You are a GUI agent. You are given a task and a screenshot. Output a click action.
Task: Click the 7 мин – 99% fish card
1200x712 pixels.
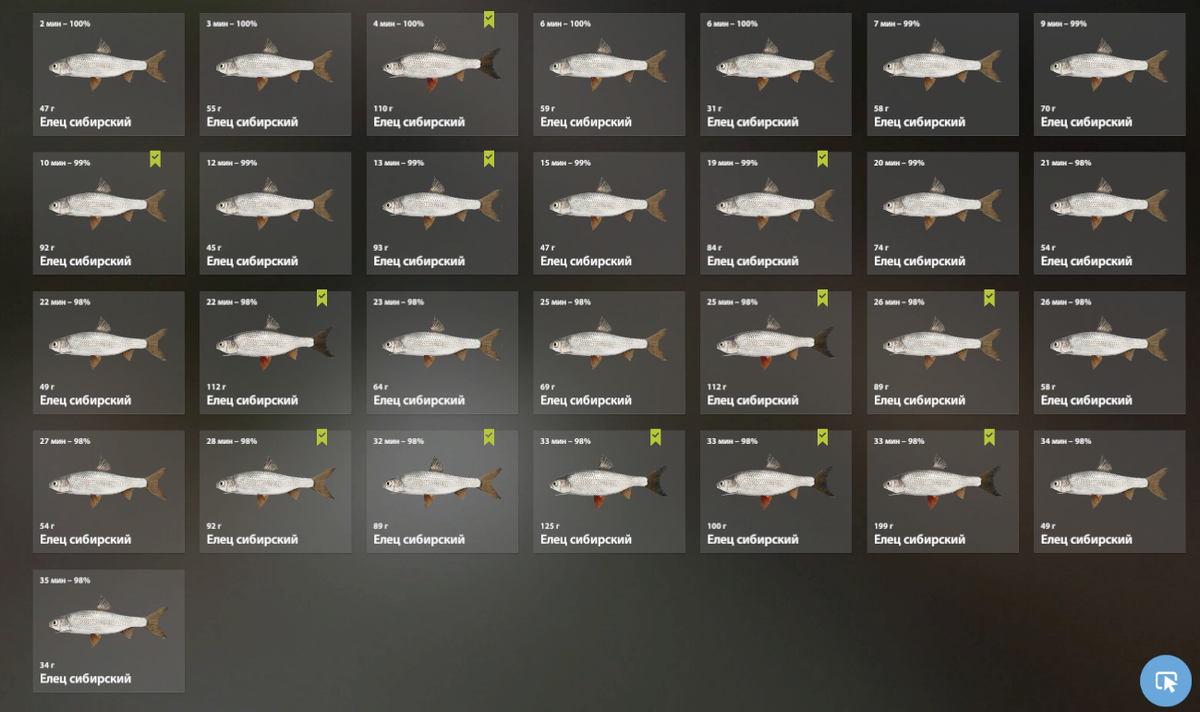pos(943,74)
